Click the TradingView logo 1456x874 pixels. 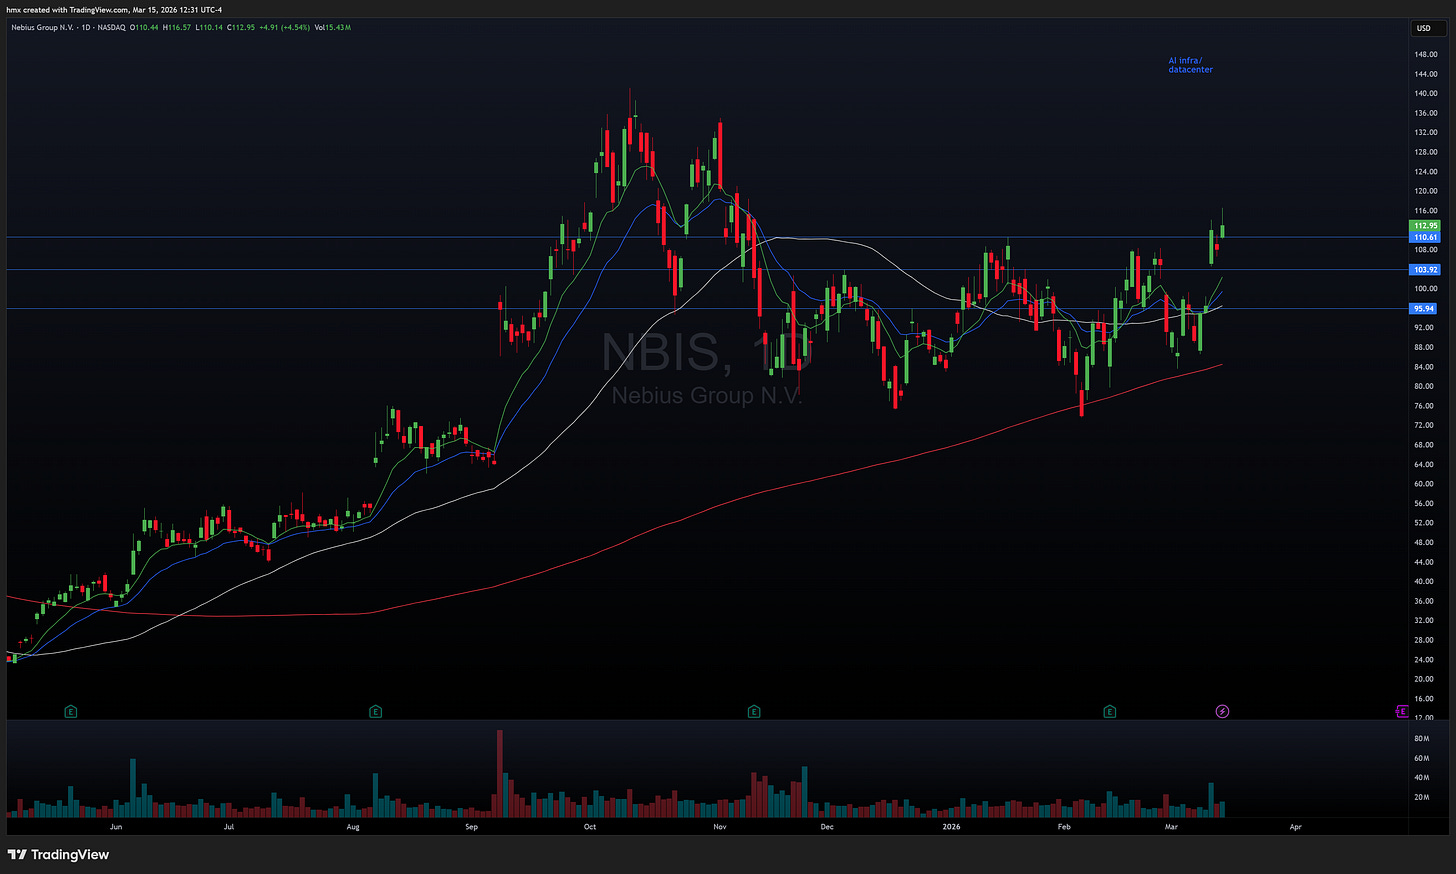58,855
